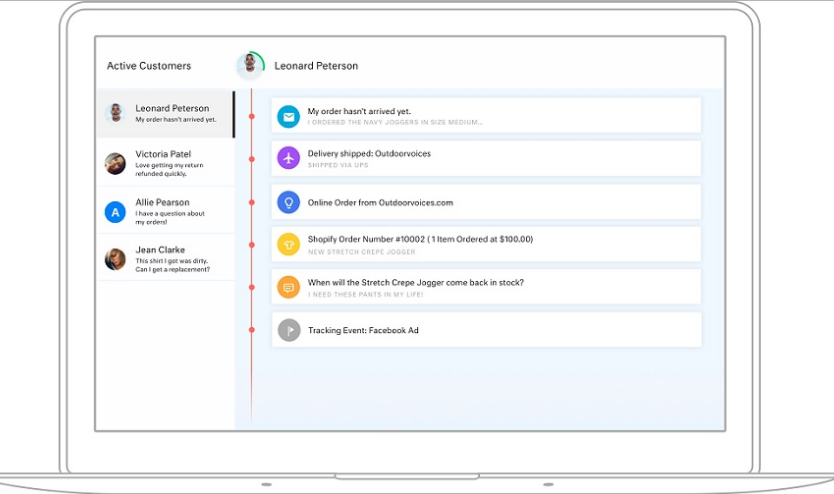This screenshot has width=834, height=494.
Task: Click 'This shirt I got was dirty' preview
Action: tap(172, 265)
